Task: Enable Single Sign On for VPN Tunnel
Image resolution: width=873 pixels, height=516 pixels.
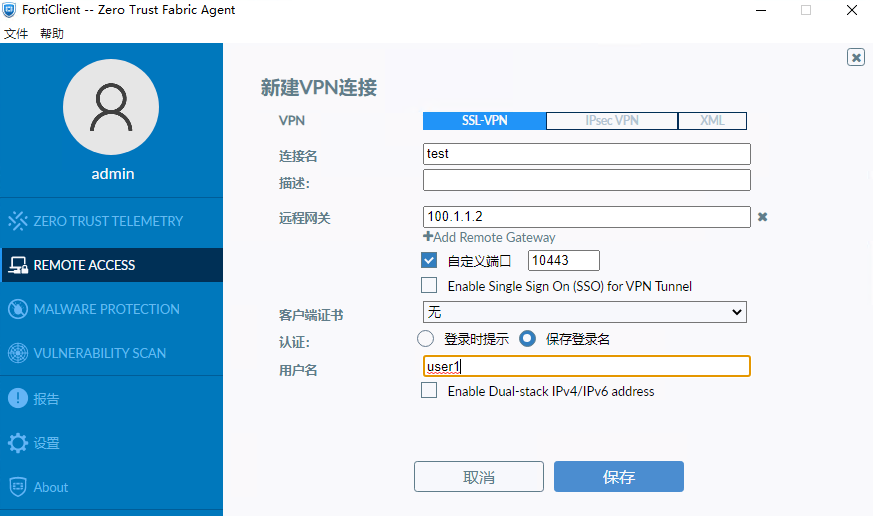Action: pos(430,286)
